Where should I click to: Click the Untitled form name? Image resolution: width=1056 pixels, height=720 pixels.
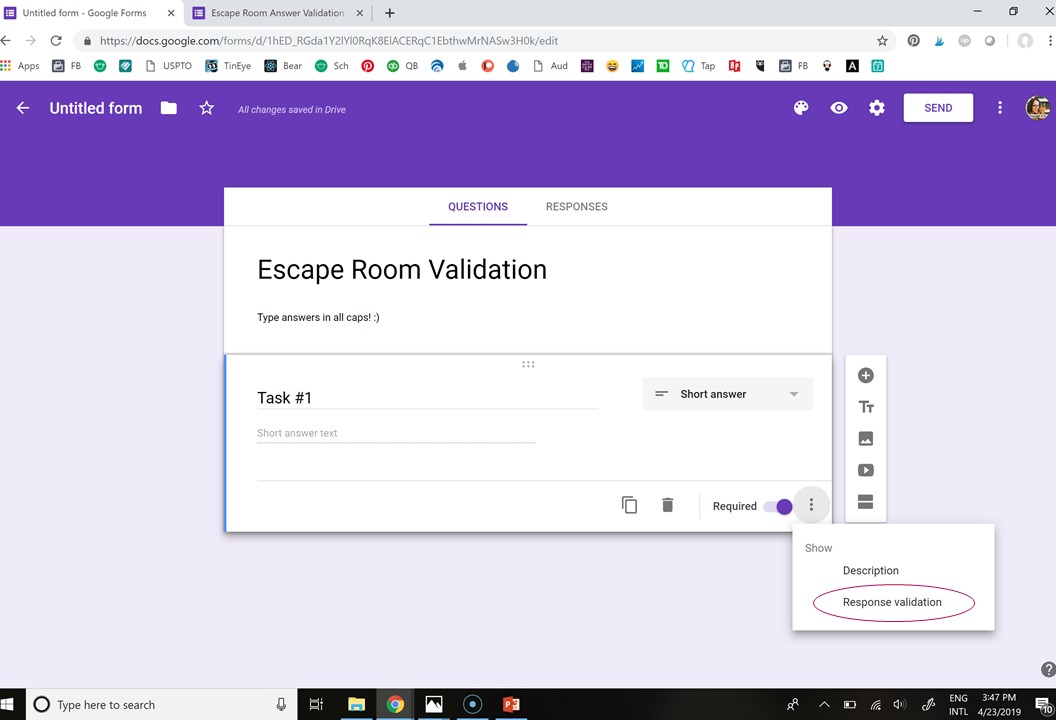coord(96,108)
